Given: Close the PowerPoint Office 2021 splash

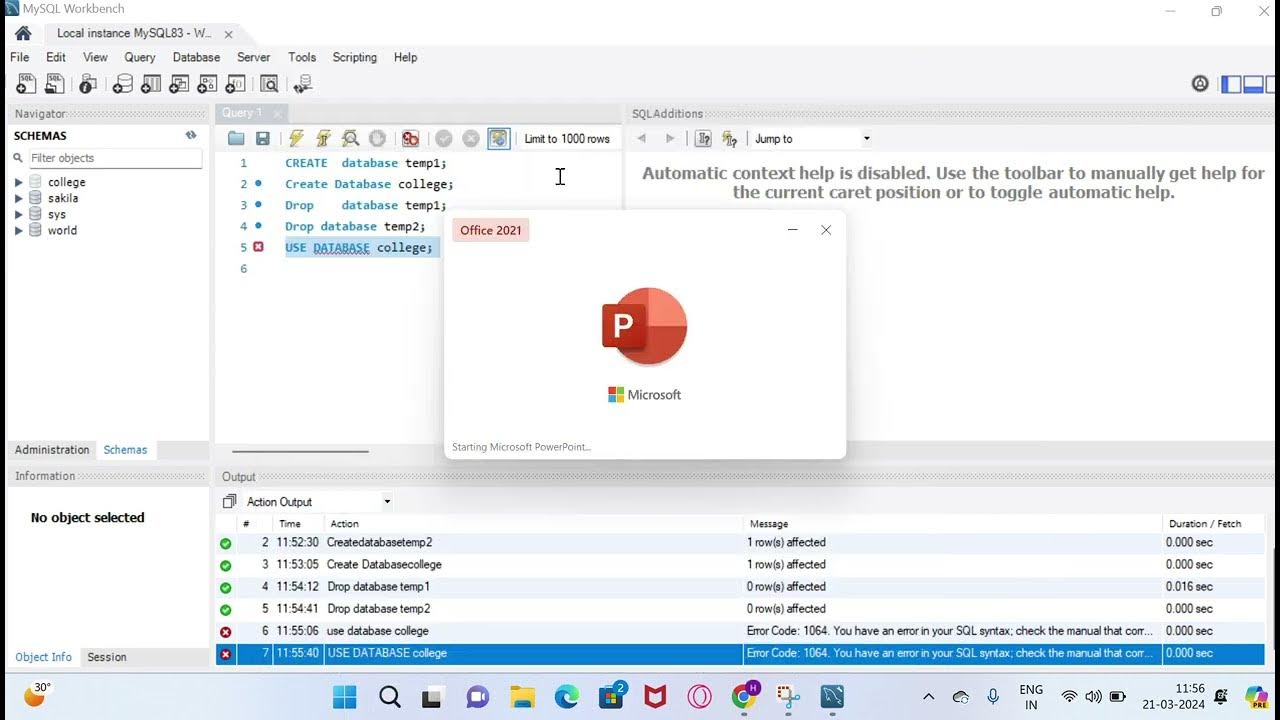Looking at the screenshot, I should click(x=826, y=230).
